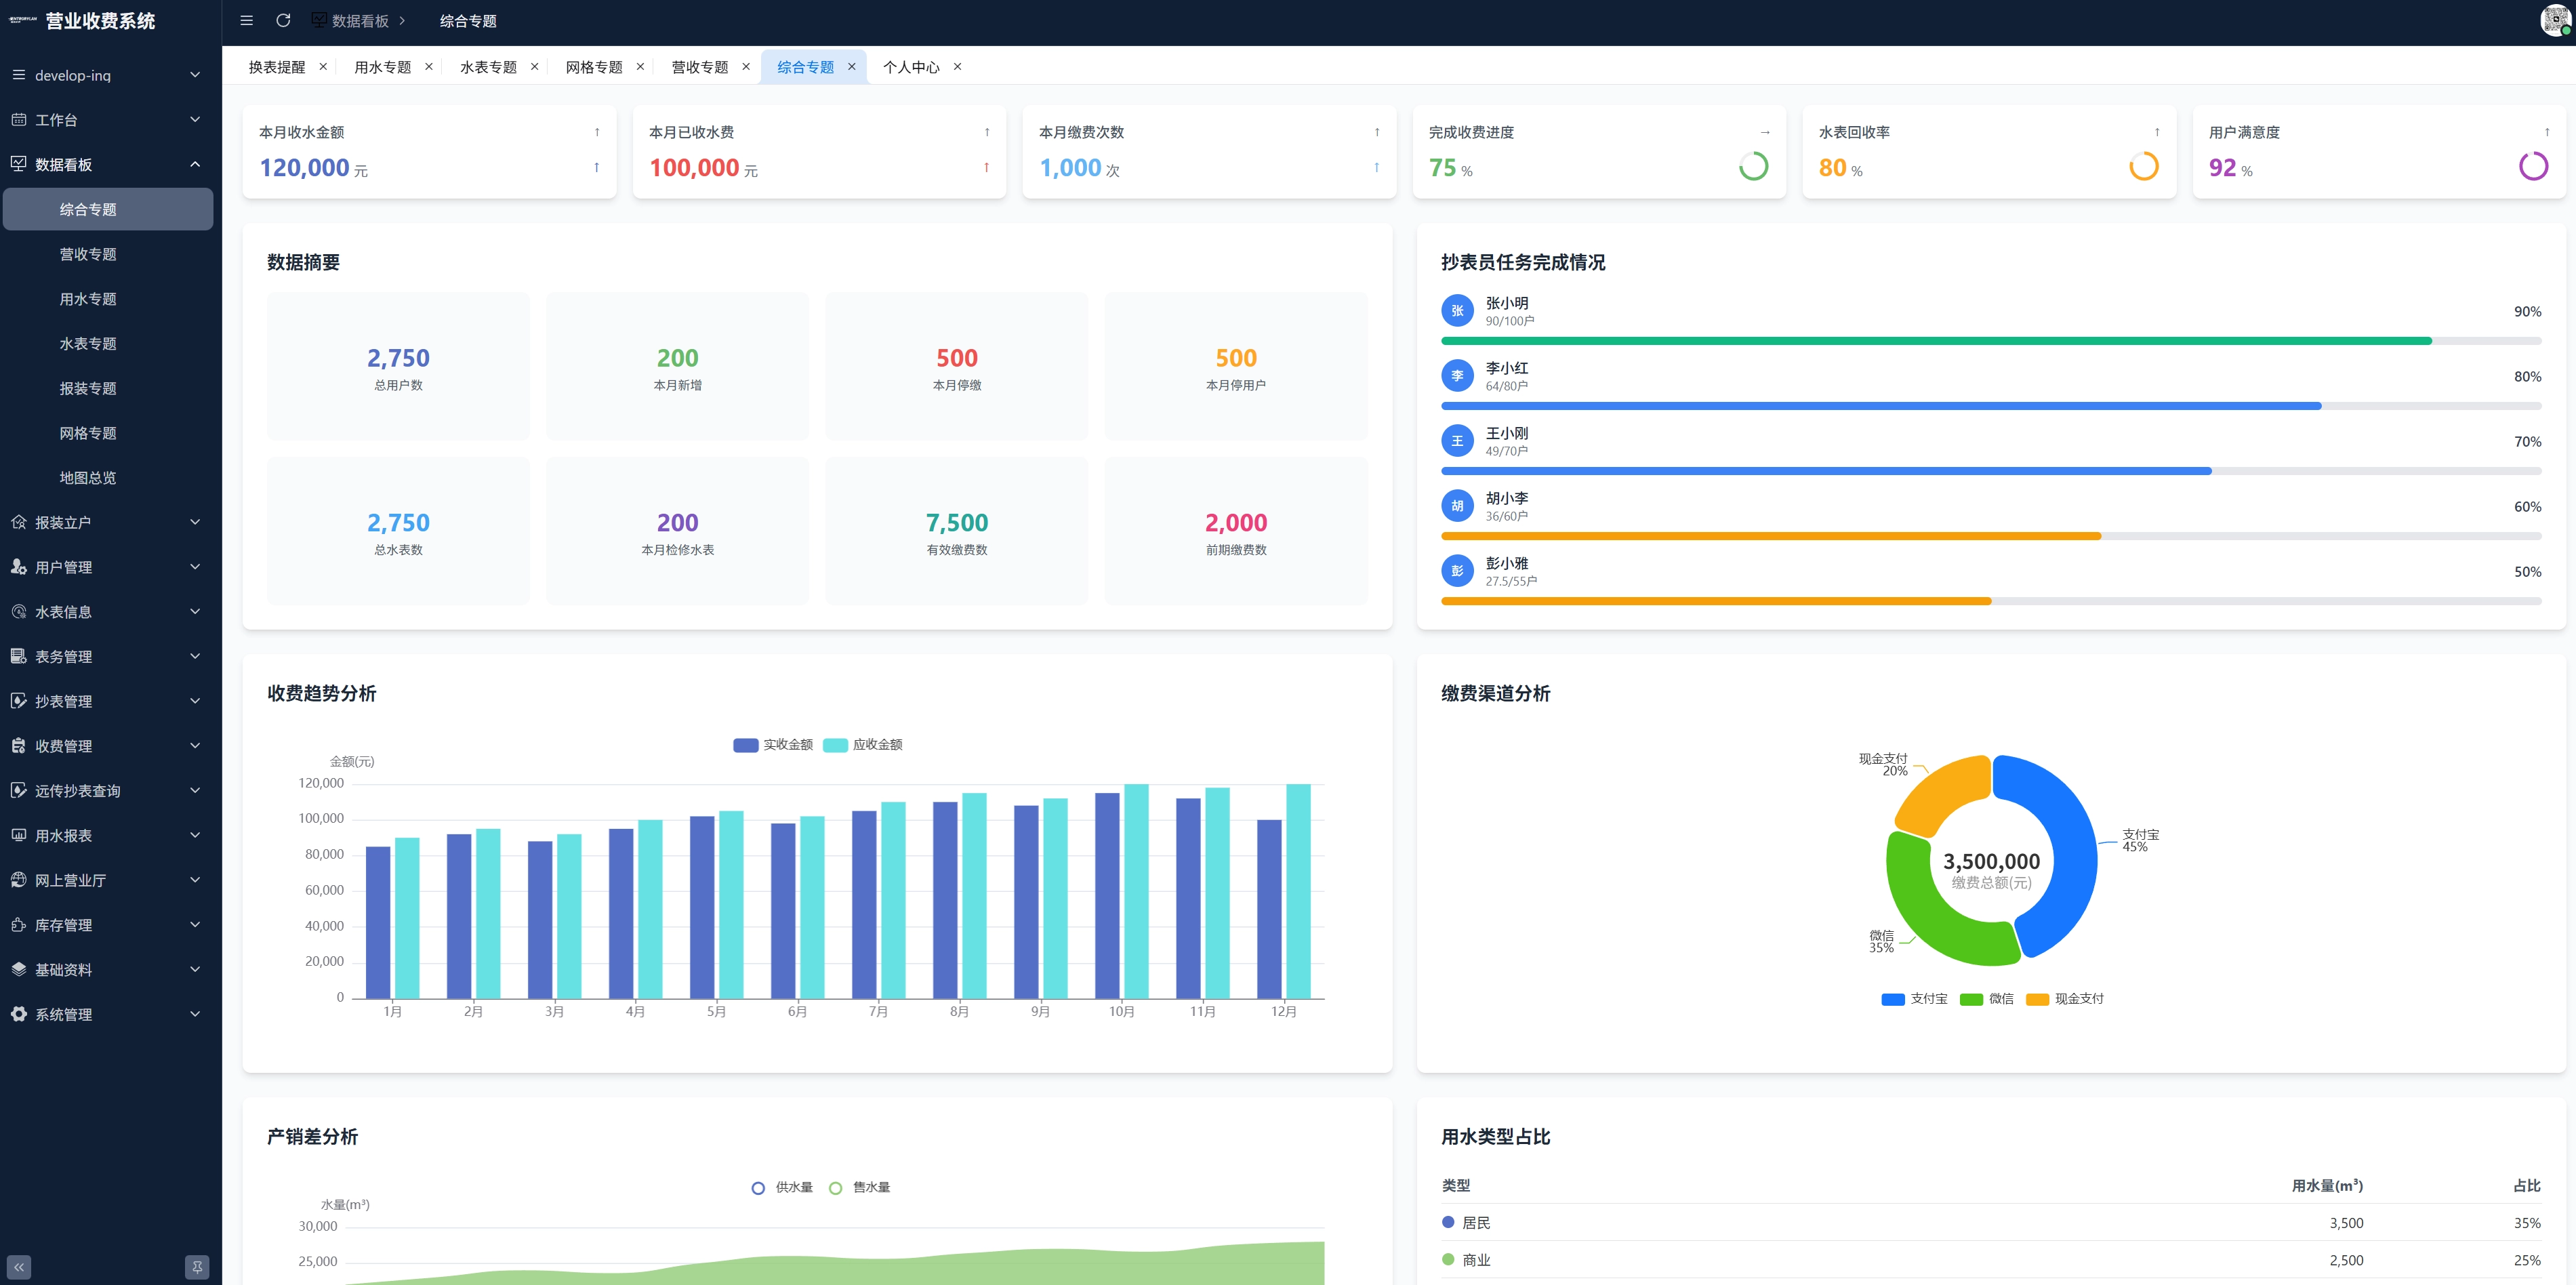2576x1285 pixels.
Task: Collapse sidebar with double-chevron icon
Action: coord(18,1267)
